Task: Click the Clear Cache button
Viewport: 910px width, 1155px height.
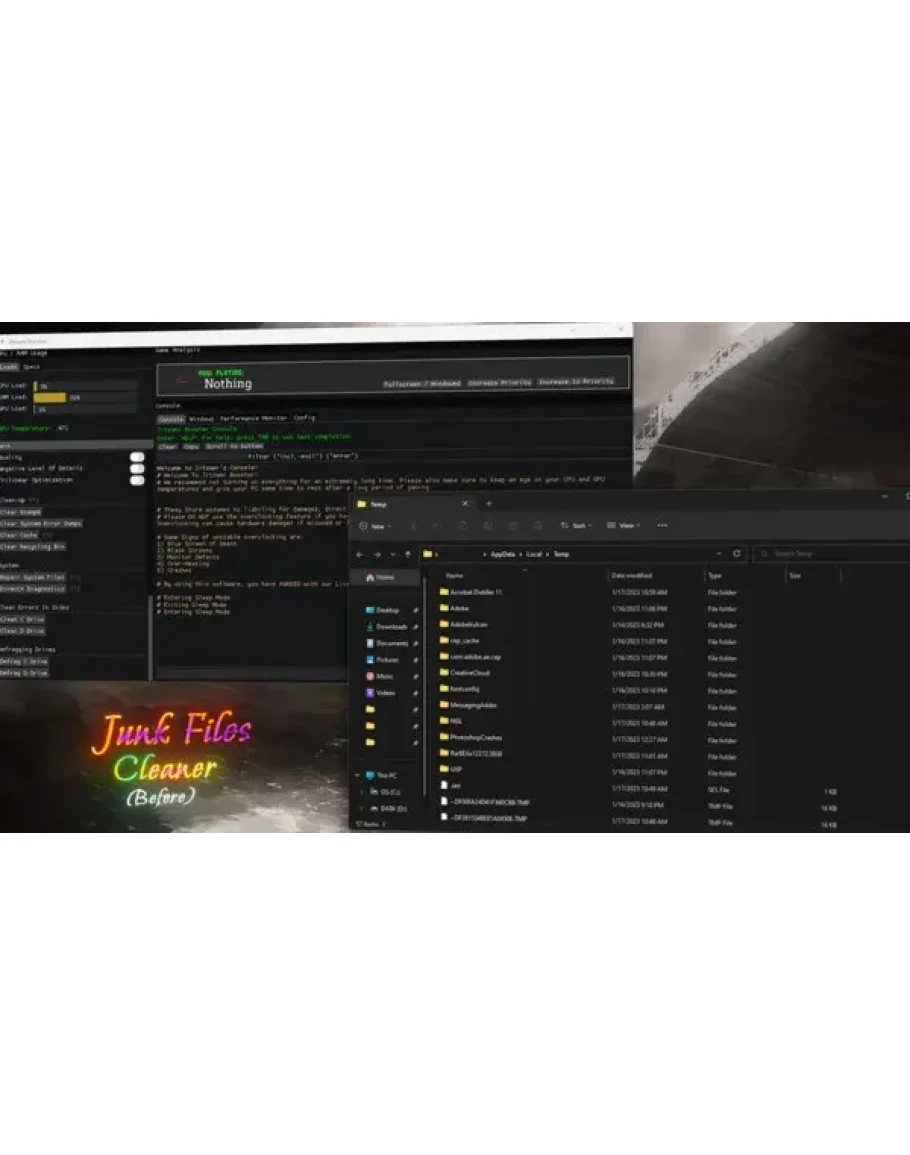Action: (19, 535)
